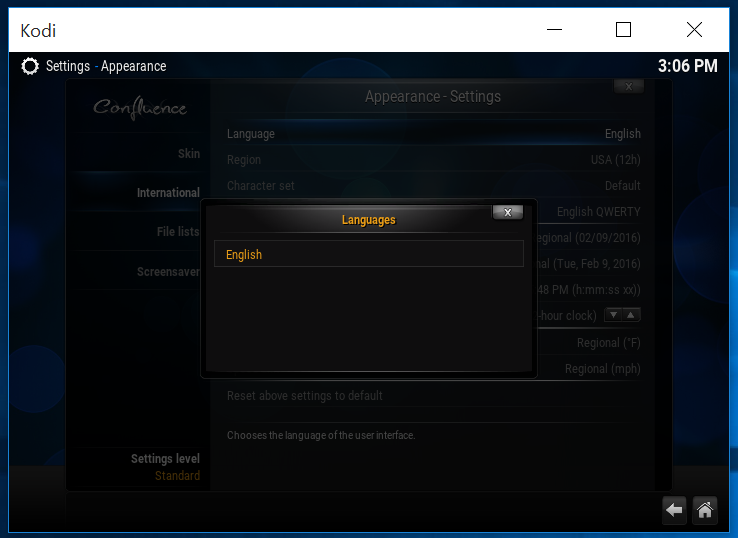738x538 pixels.
Task: Click the long date format Tue, Feb 9, 2016
Action: [x=589, y=264]
